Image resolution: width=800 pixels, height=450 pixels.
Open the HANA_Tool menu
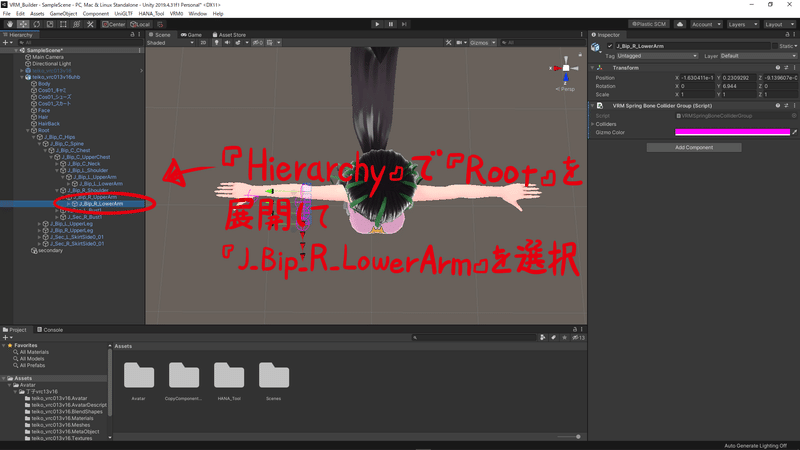coord(151,14)
